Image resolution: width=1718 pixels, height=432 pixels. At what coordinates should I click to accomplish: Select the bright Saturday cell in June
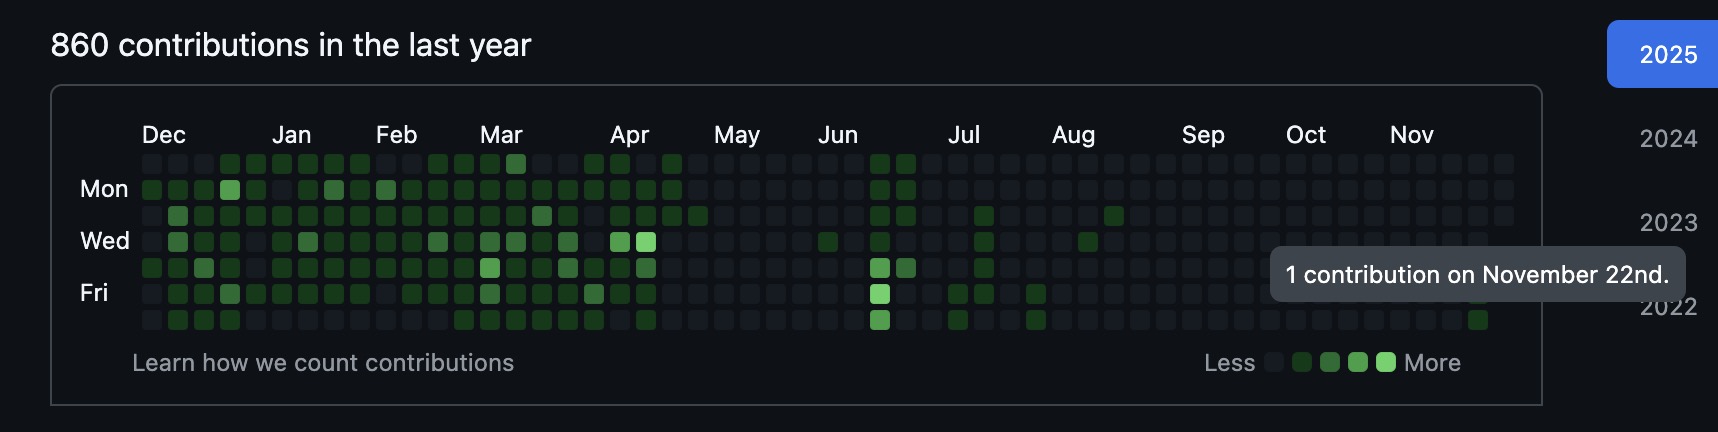click(x=880, y=319)
